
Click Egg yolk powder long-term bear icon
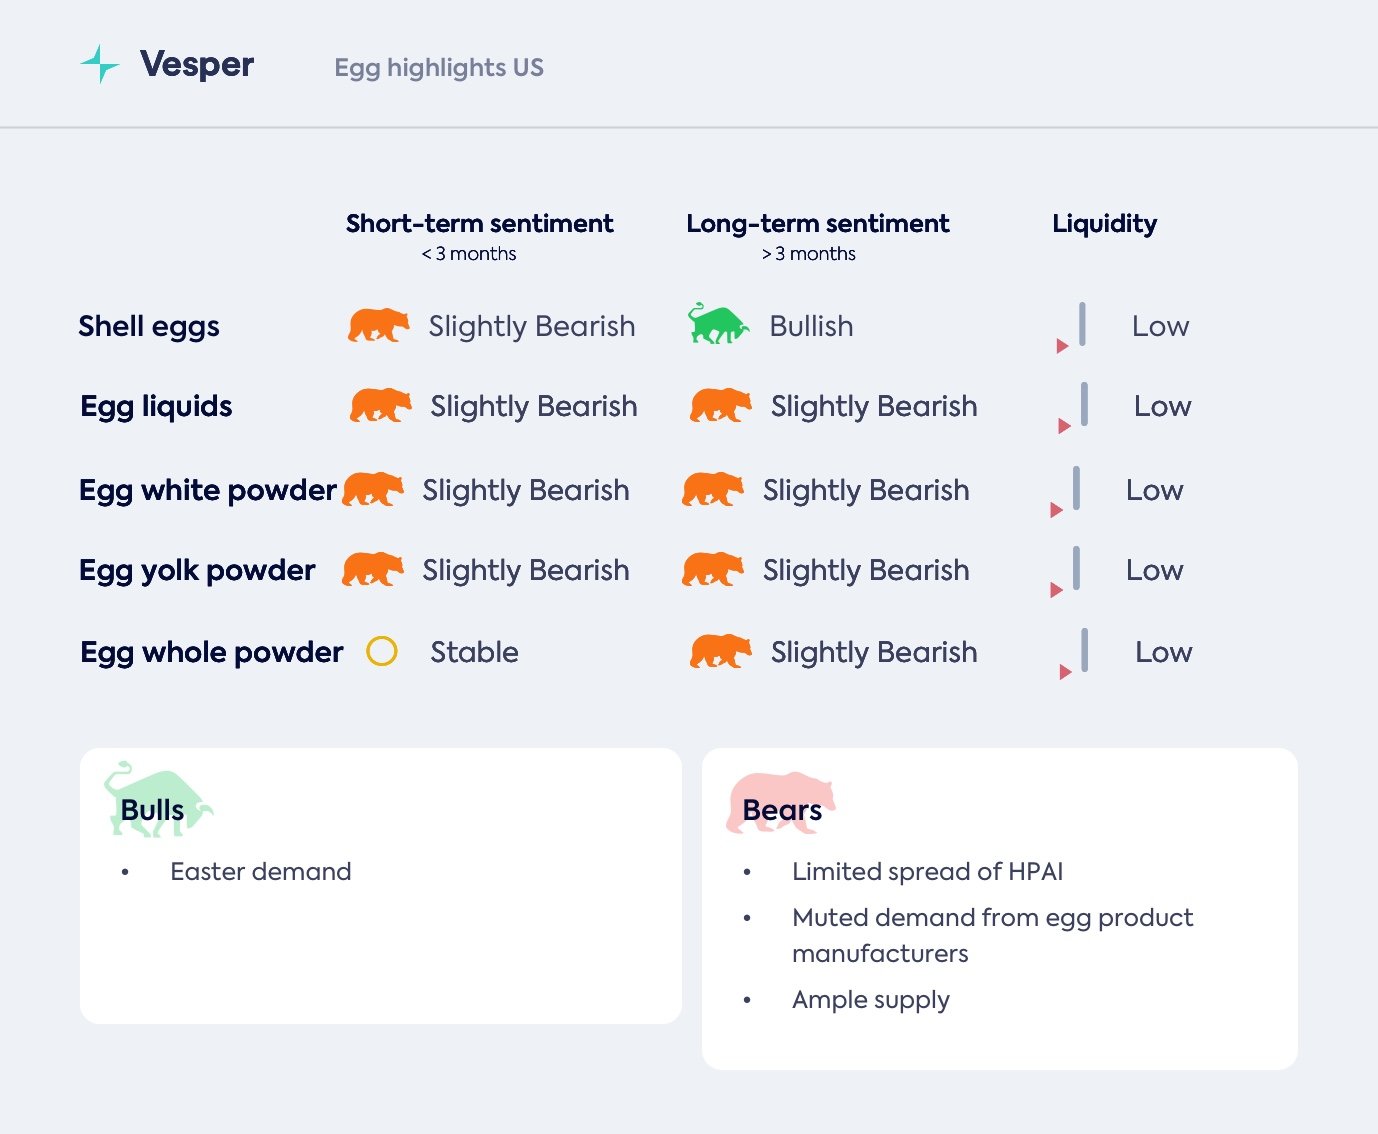(x=712, y=569)
